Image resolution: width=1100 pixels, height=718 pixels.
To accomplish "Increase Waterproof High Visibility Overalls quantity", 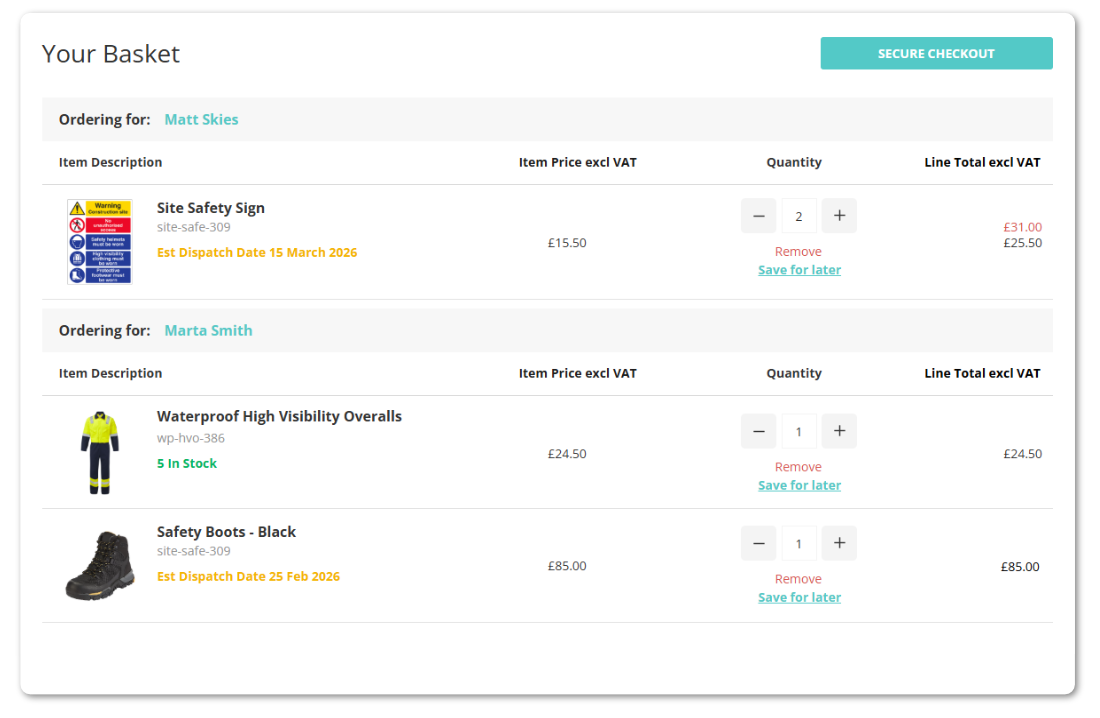I will pyautogui.click(x=839, y=431).
